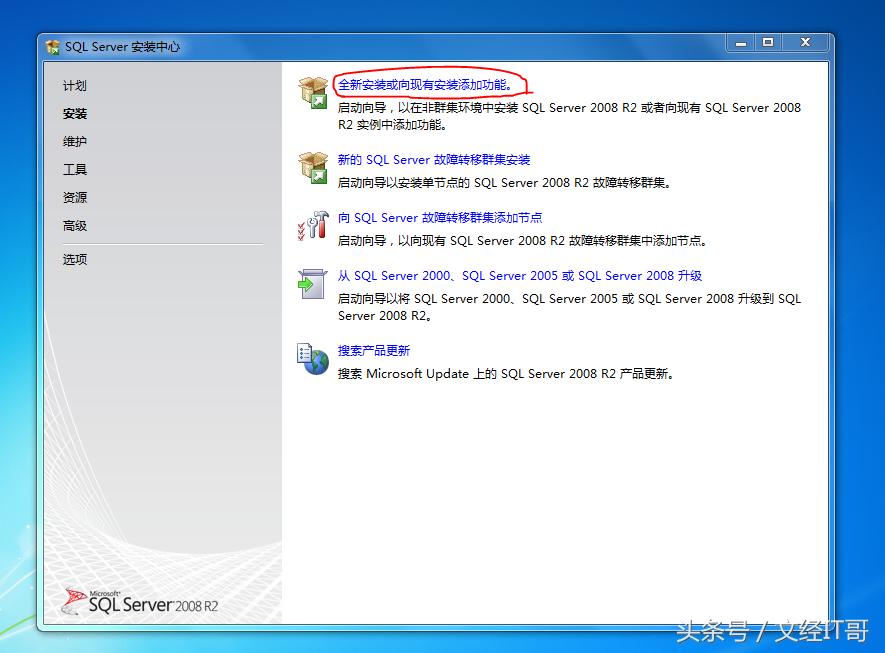Open the SQL Server upgrade wizard link
The image size is (885, 653).
point(516,275)
